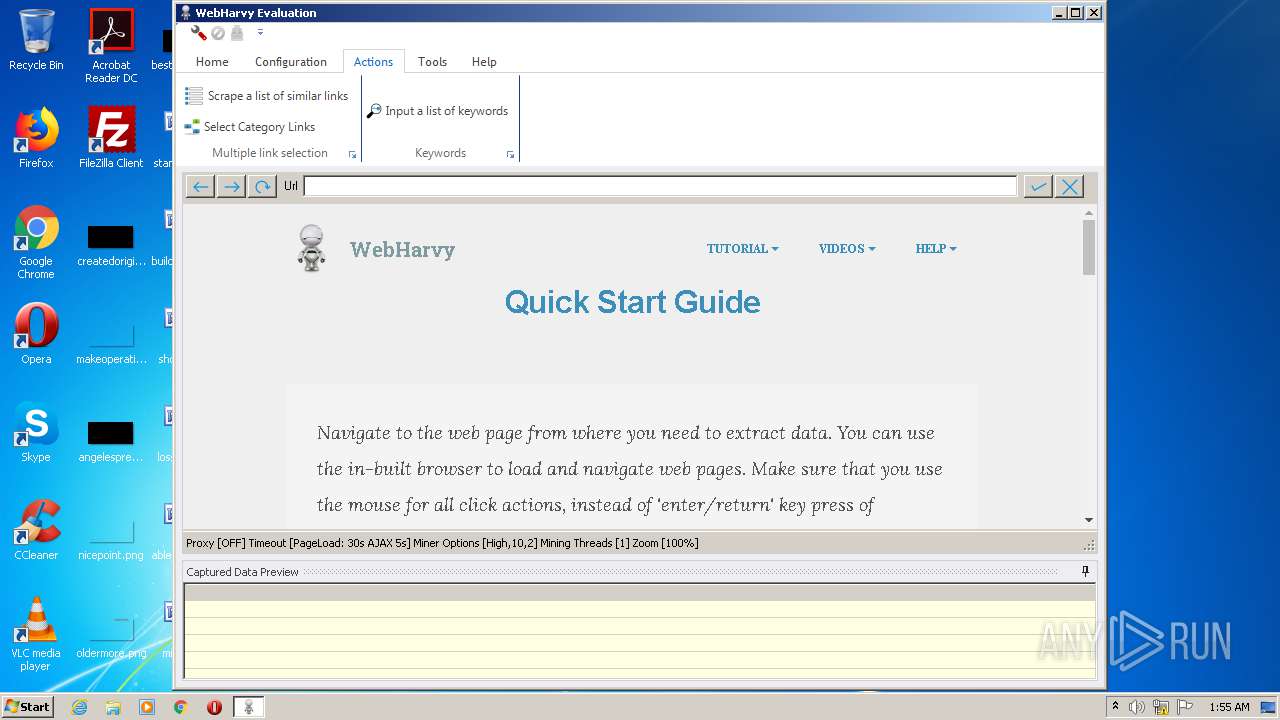Switch to the Configuration ribbon tab
The image size is (1280, 720).
(x=291, y=62)
